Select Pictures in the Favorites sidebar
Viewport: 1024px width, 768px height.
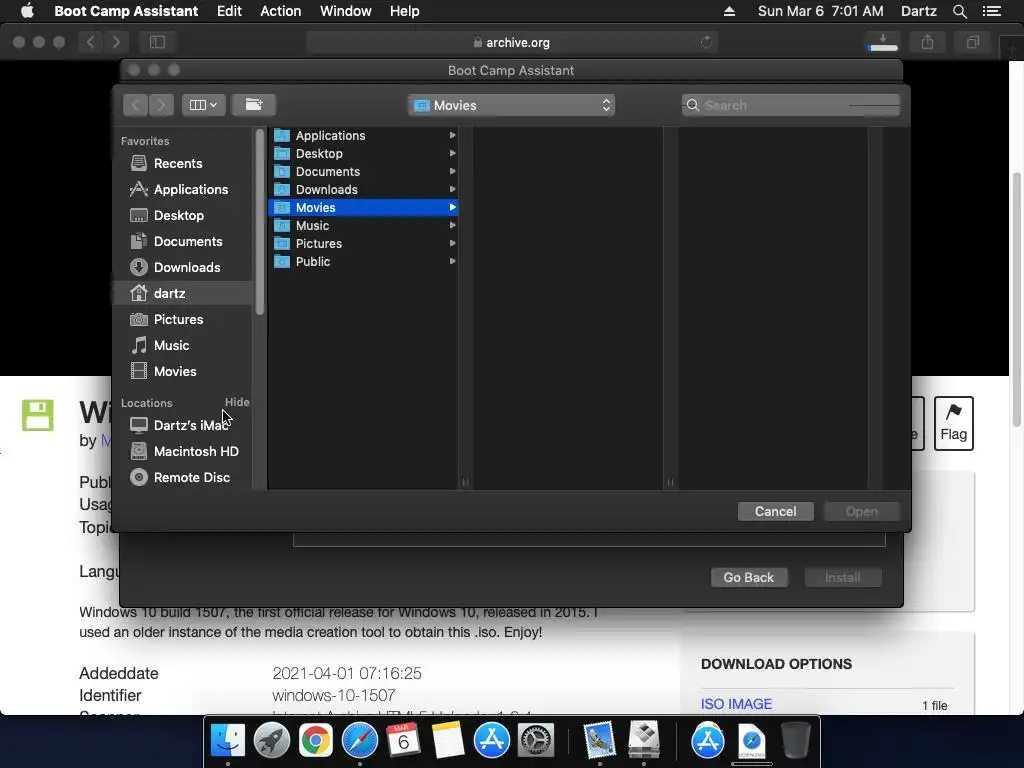(178, 319)
